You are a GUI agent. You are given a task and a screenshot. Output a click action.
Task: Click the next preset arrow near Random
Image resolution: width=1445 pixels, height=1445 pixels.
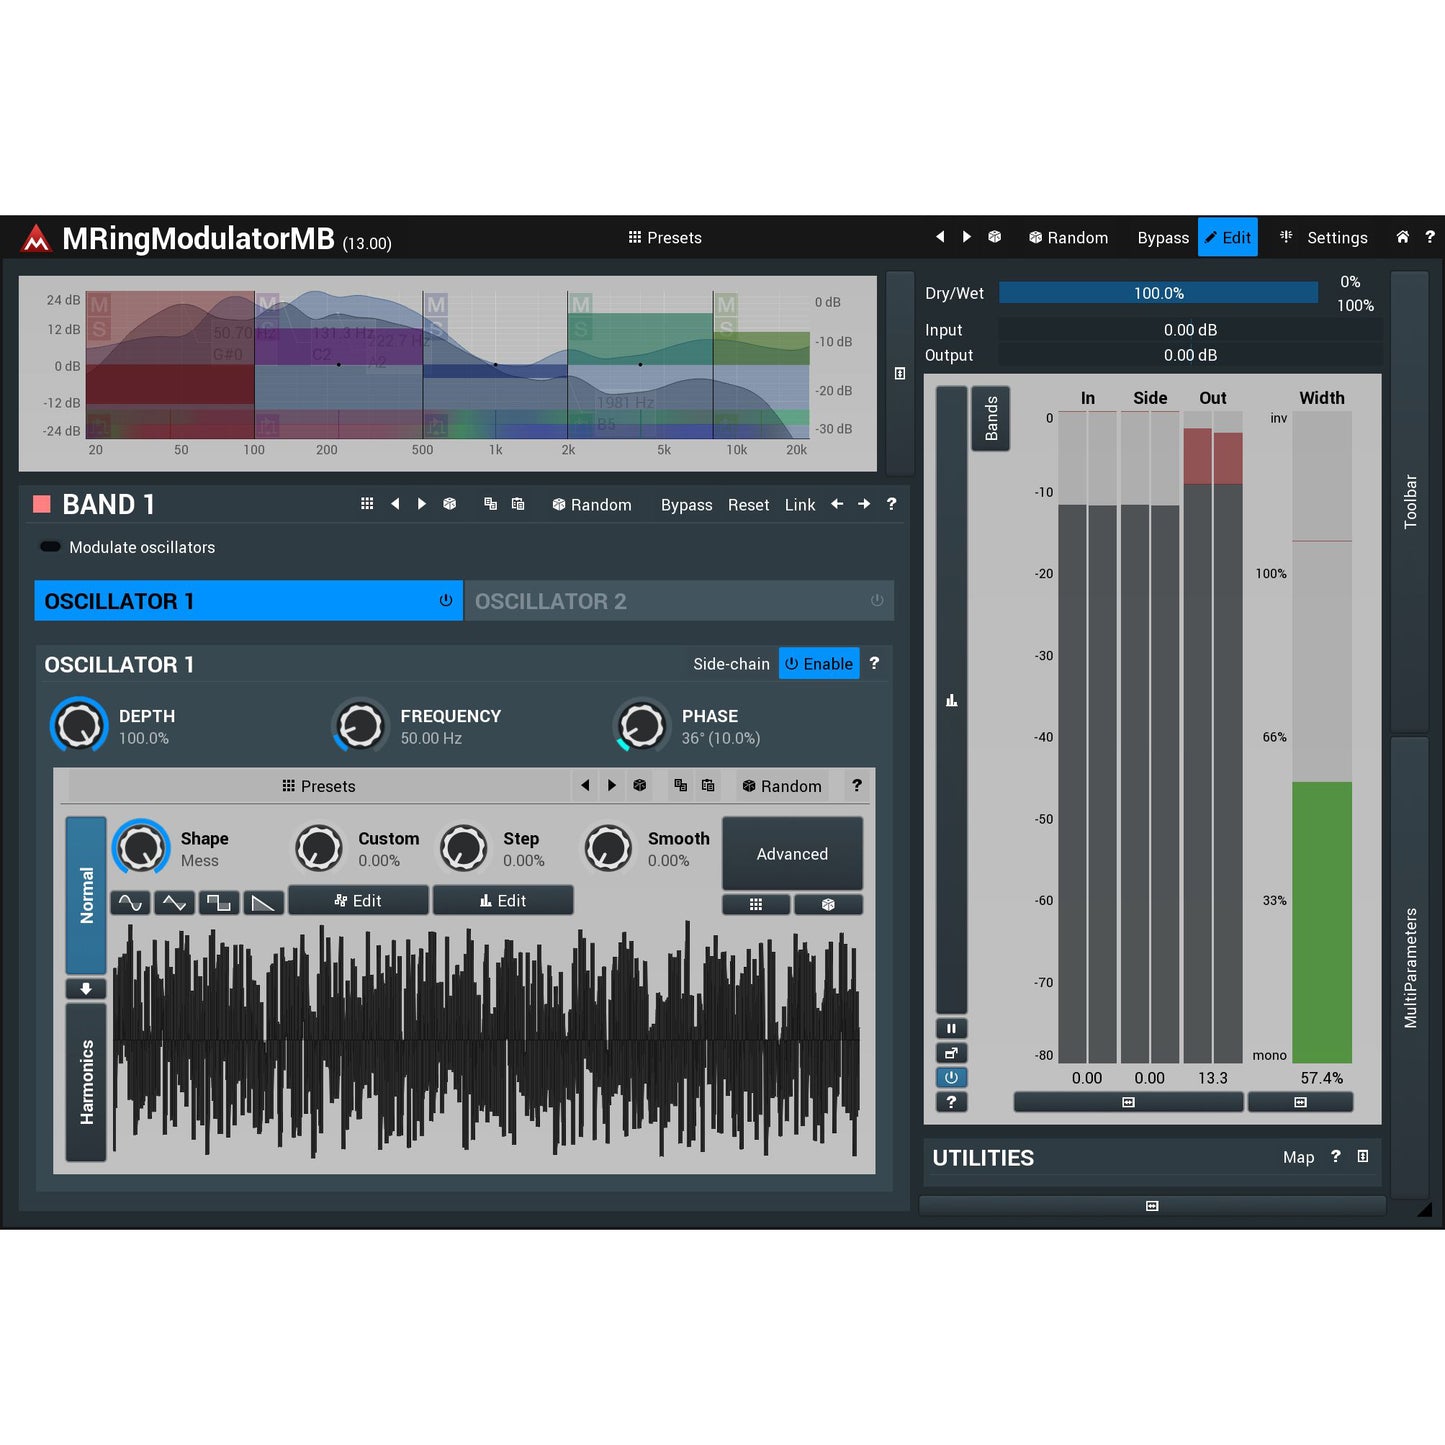click(966, 236)
